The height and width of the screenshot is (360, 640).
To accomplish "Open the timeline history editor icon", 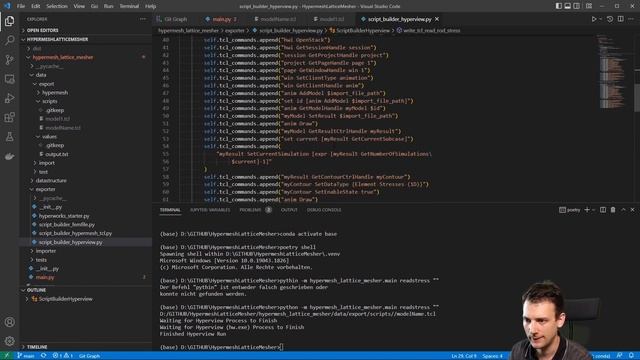I will point(610,19).
